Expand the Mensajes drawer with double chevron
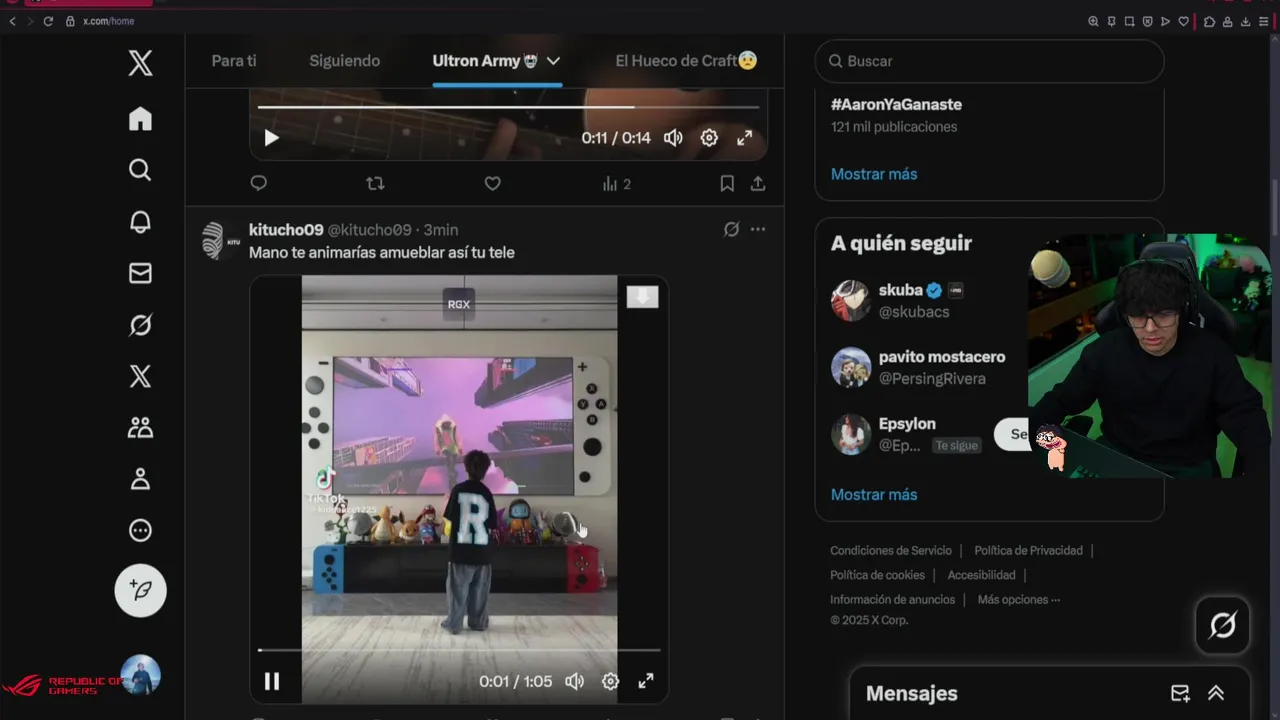 [1216, 693]
